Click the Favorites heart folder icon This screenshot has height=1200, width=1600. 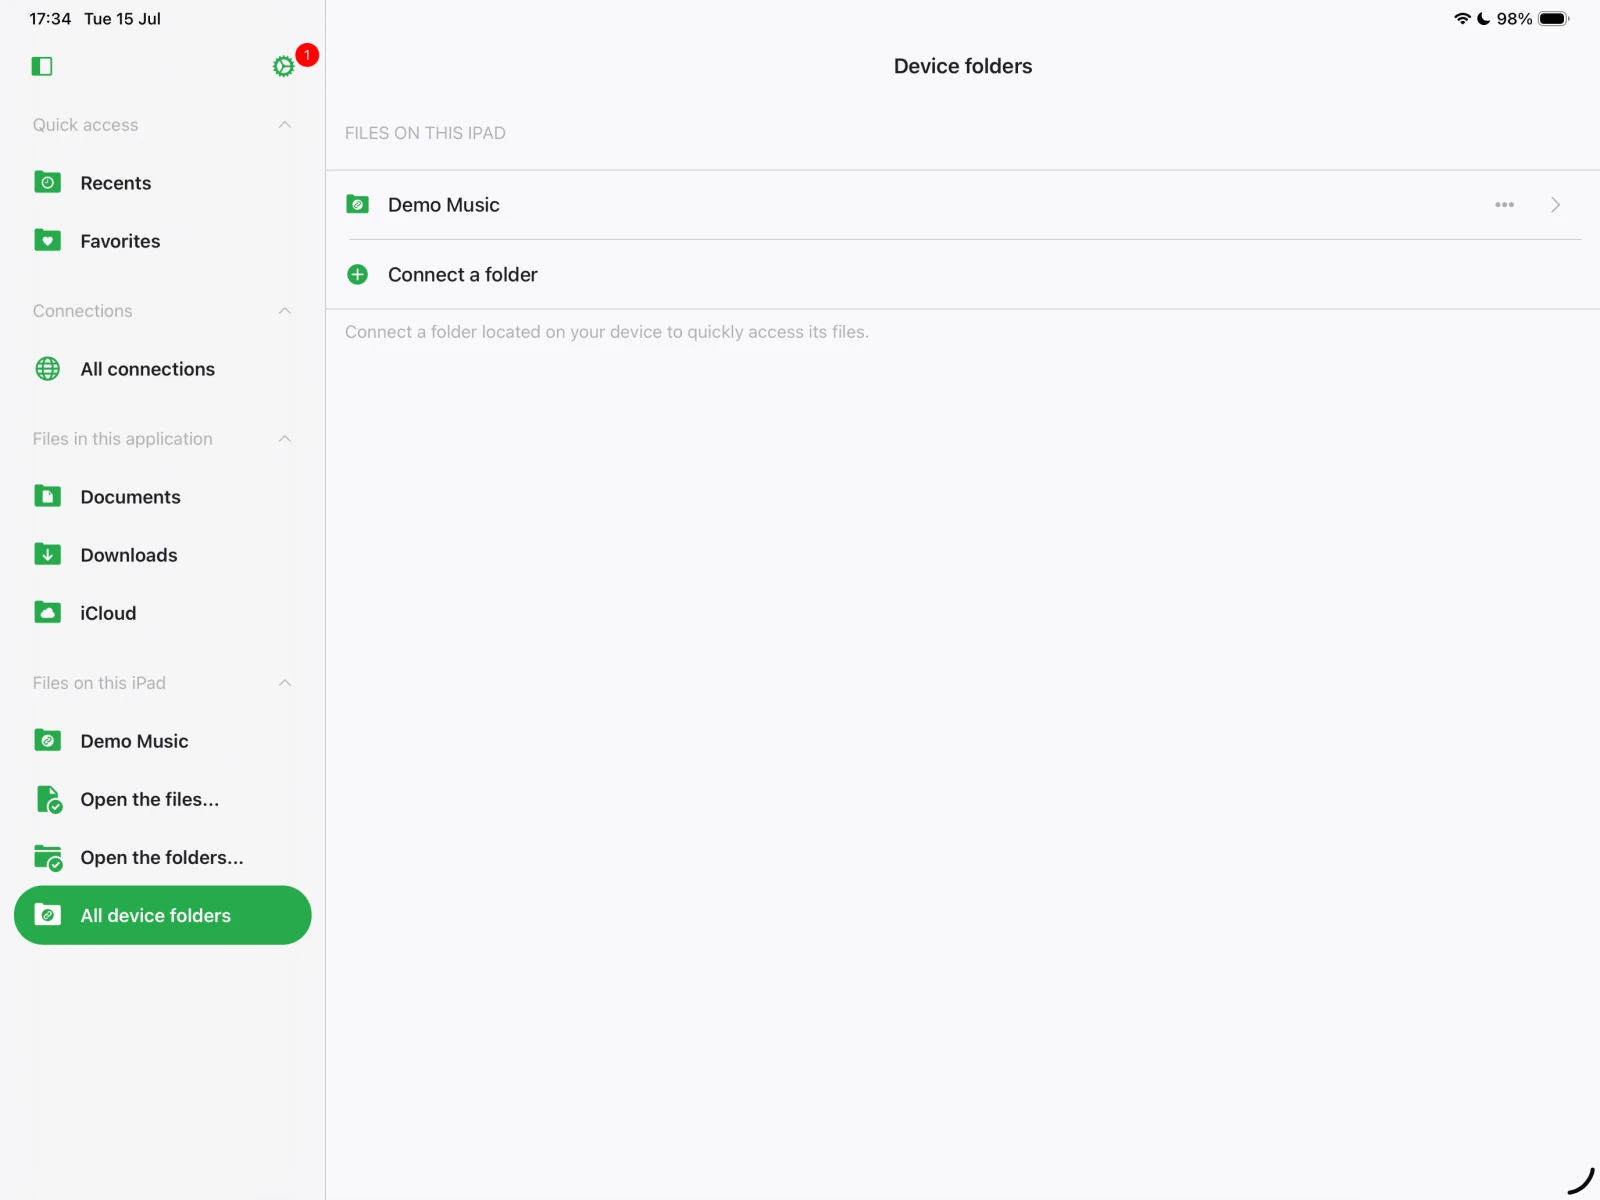tap(47, 241)
